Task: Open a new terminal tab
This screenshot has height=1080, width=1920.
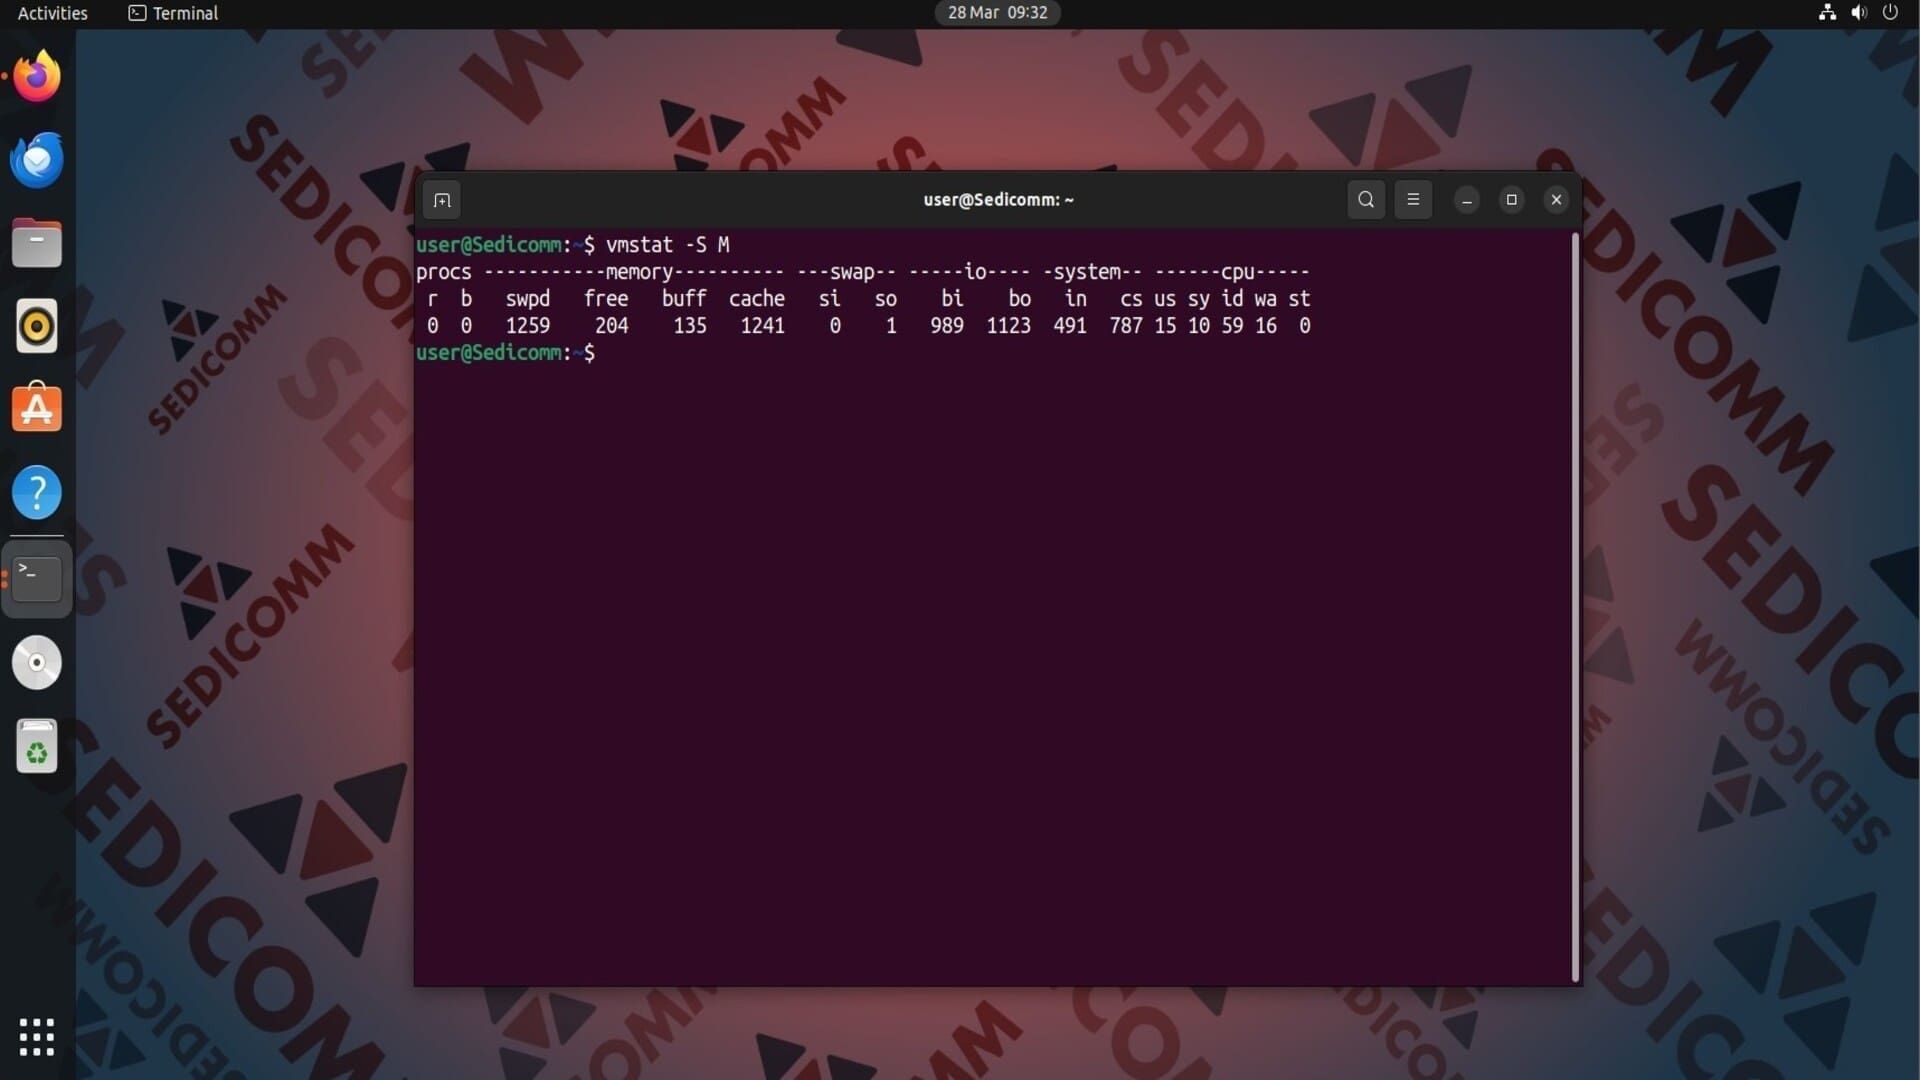Action: [x=442, y=200]
